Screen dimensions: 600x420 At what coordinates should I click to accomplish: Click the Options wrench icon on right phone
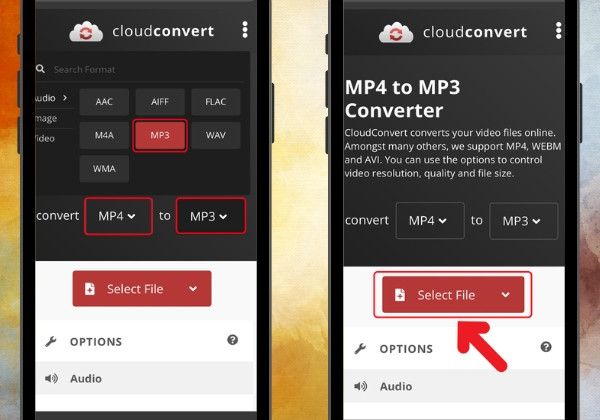pos(360,348)
